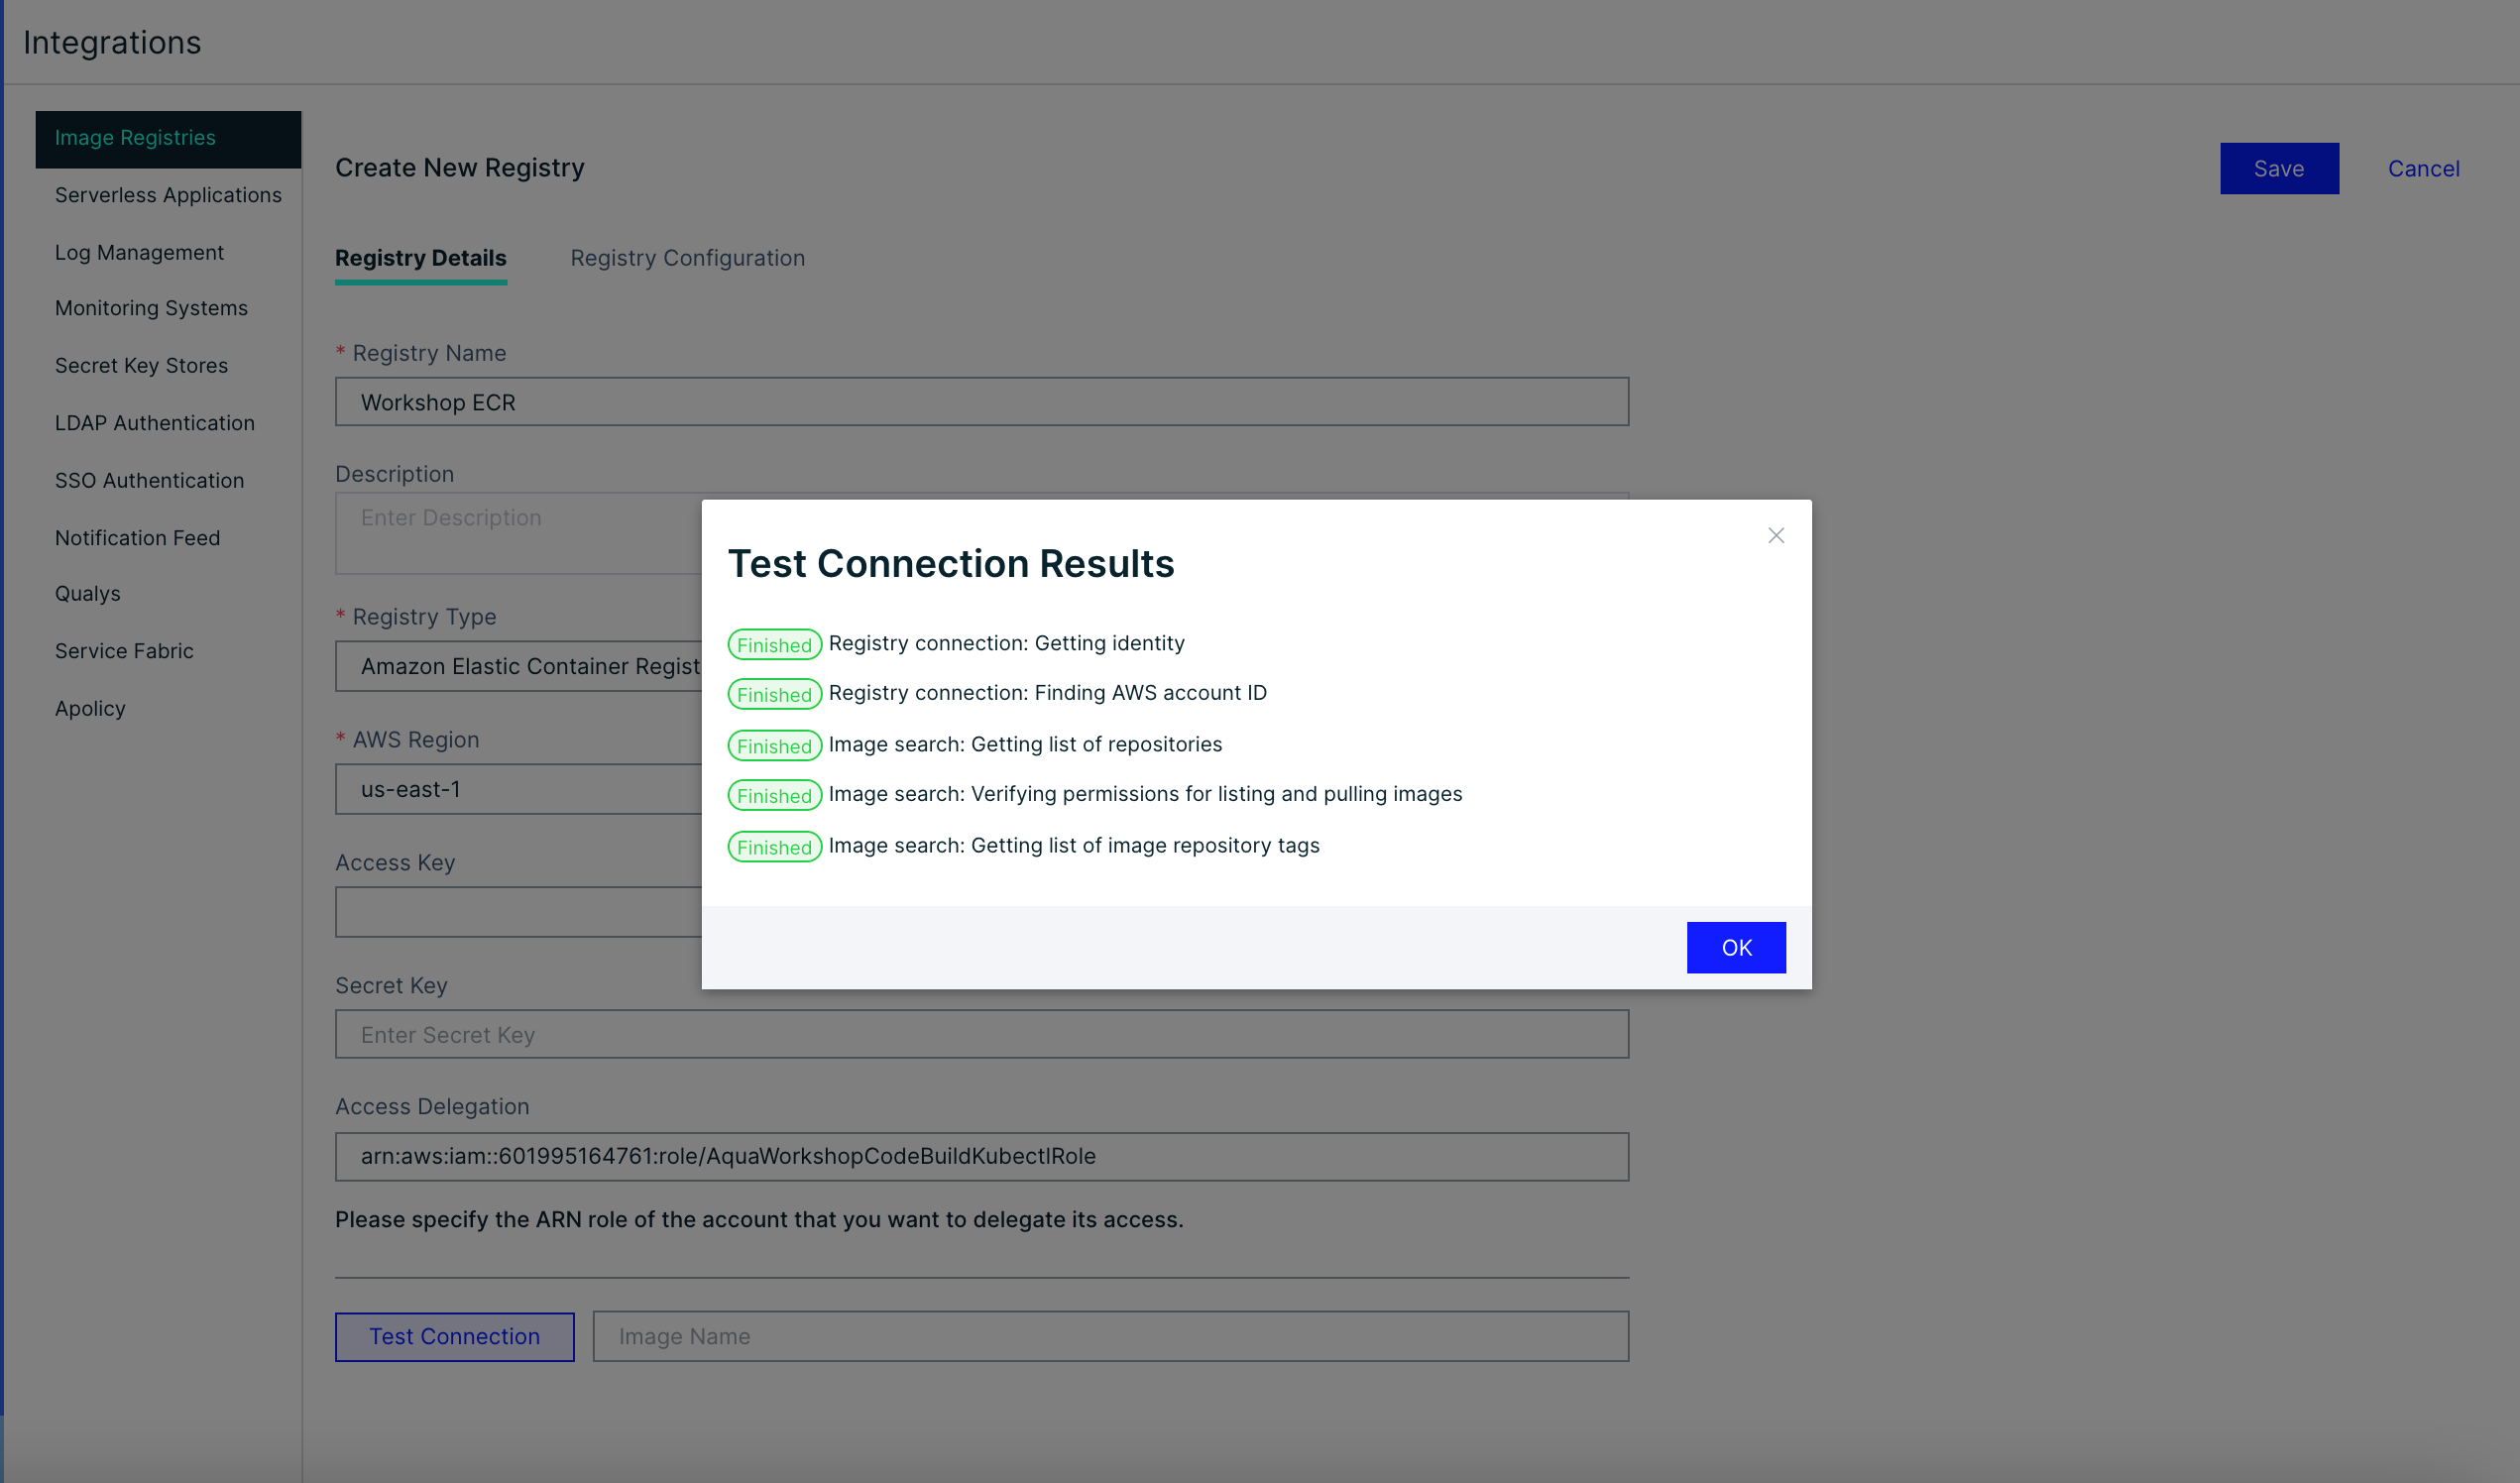Click the Registry Name field with Workshop ECR
This screenshot has width=2520, height=1483.
982,402
